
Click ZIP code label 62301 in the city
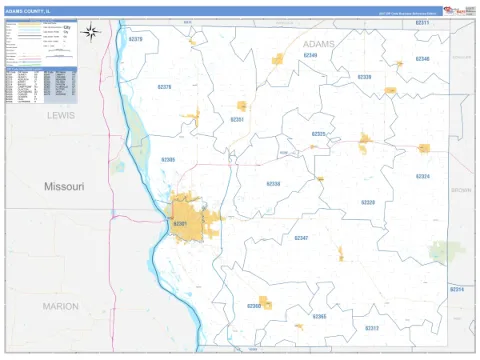coord(180,224)
